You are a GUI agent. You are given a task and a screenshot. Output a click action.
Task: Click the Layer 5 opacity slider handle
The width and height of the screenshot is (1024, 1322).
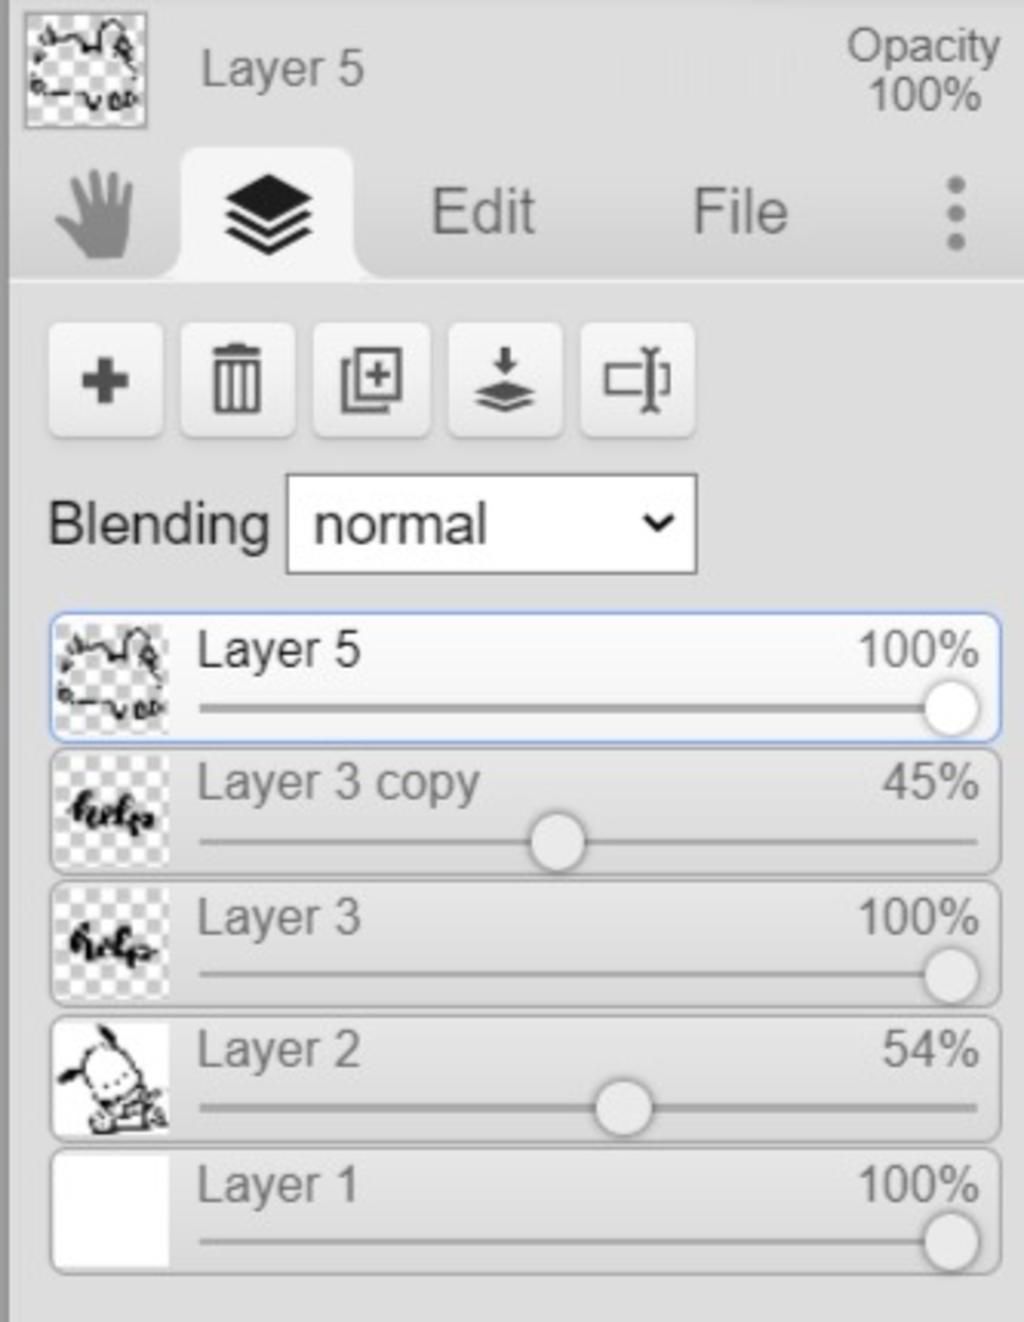pyautogui.click(x=951, y=708)
